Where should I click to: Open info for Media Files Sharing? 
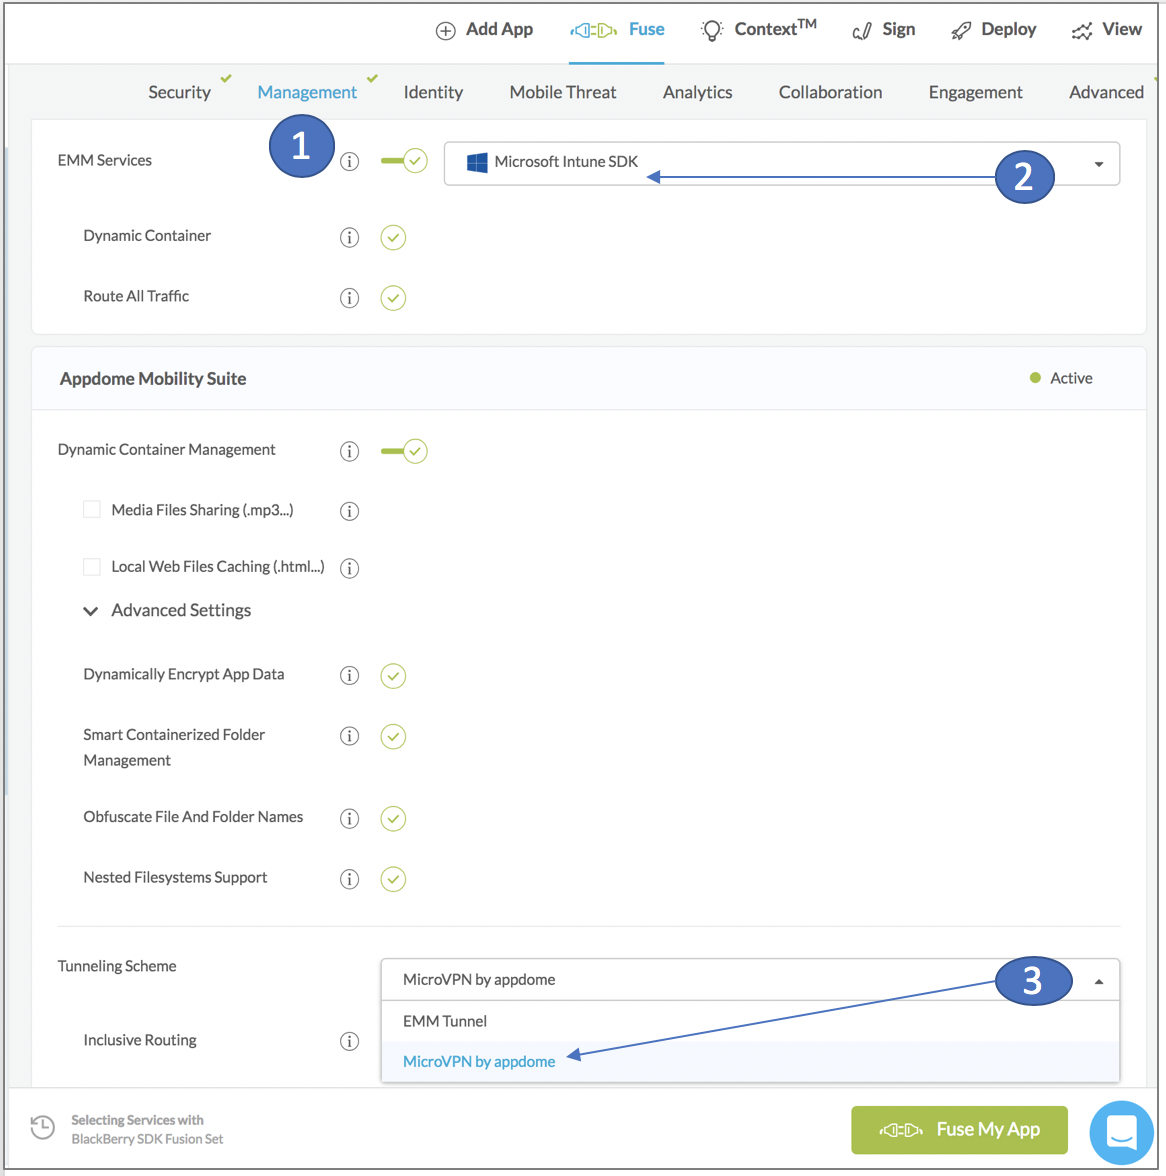[349, 511]
